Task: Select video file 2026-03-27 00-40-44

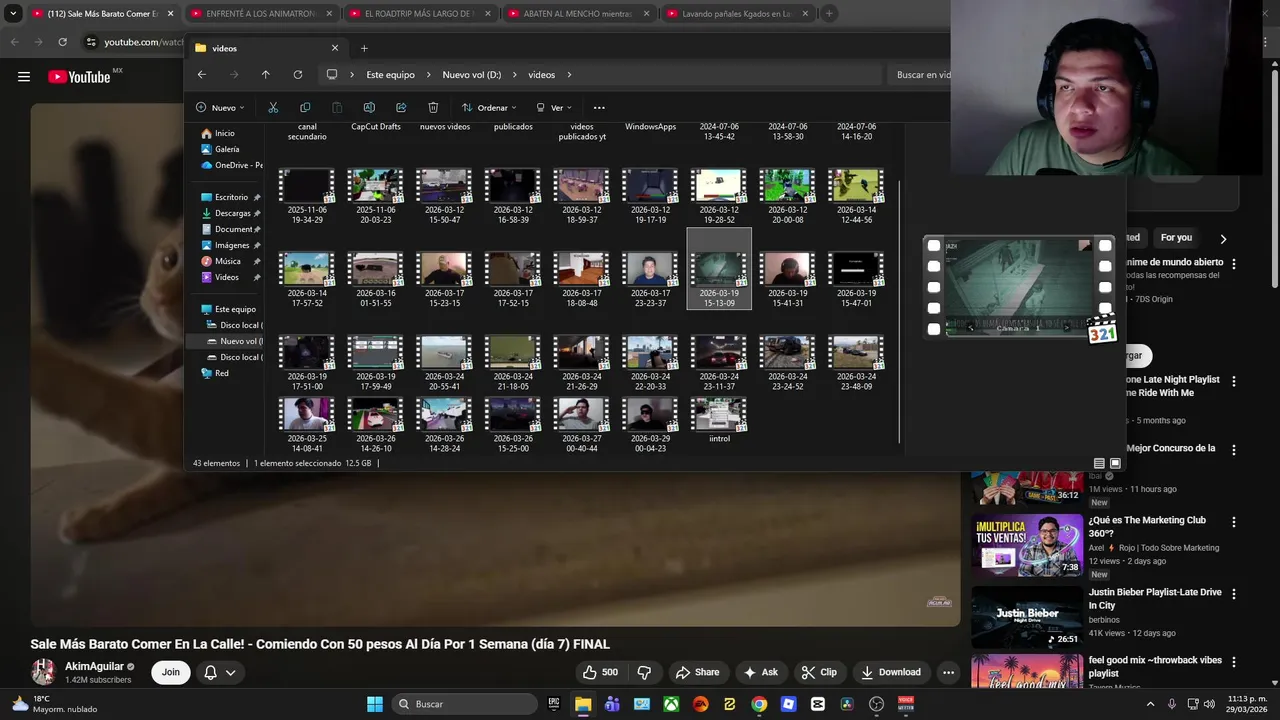Action: (x=581, y=425)
